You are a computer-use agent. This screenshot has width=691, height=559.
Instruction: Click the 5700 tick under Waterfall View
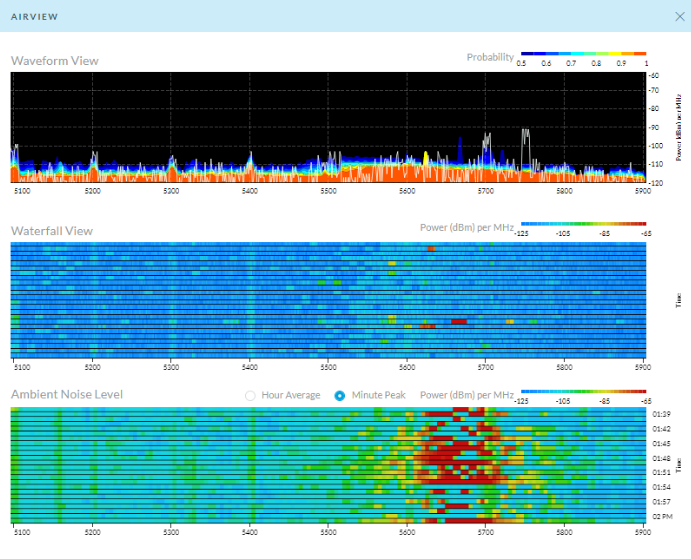[x=486, y=367]
